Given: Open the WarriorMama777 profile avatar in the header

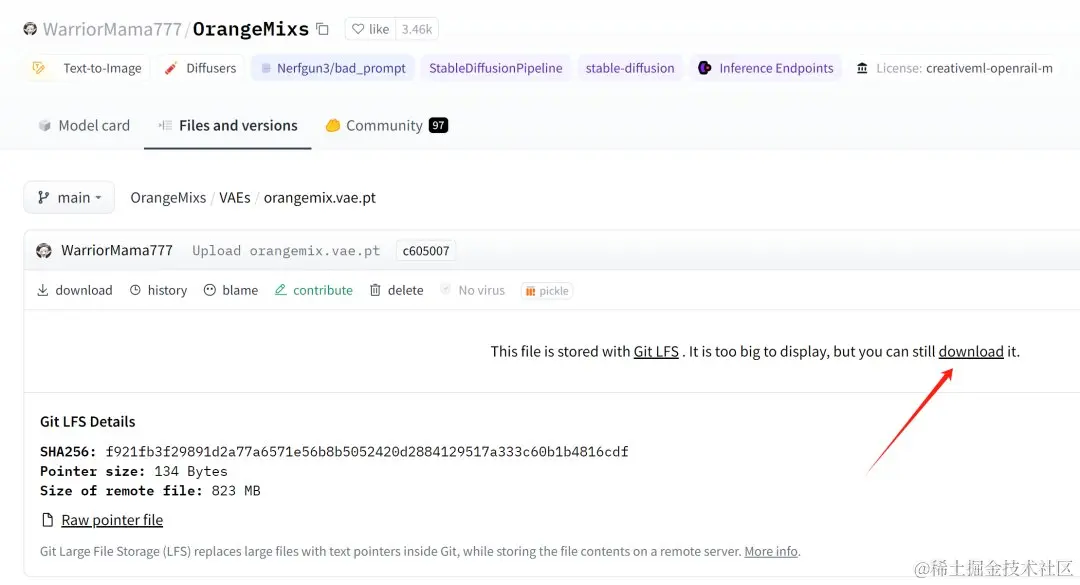Looking at the screenshot, I should [x=30, y=28].
